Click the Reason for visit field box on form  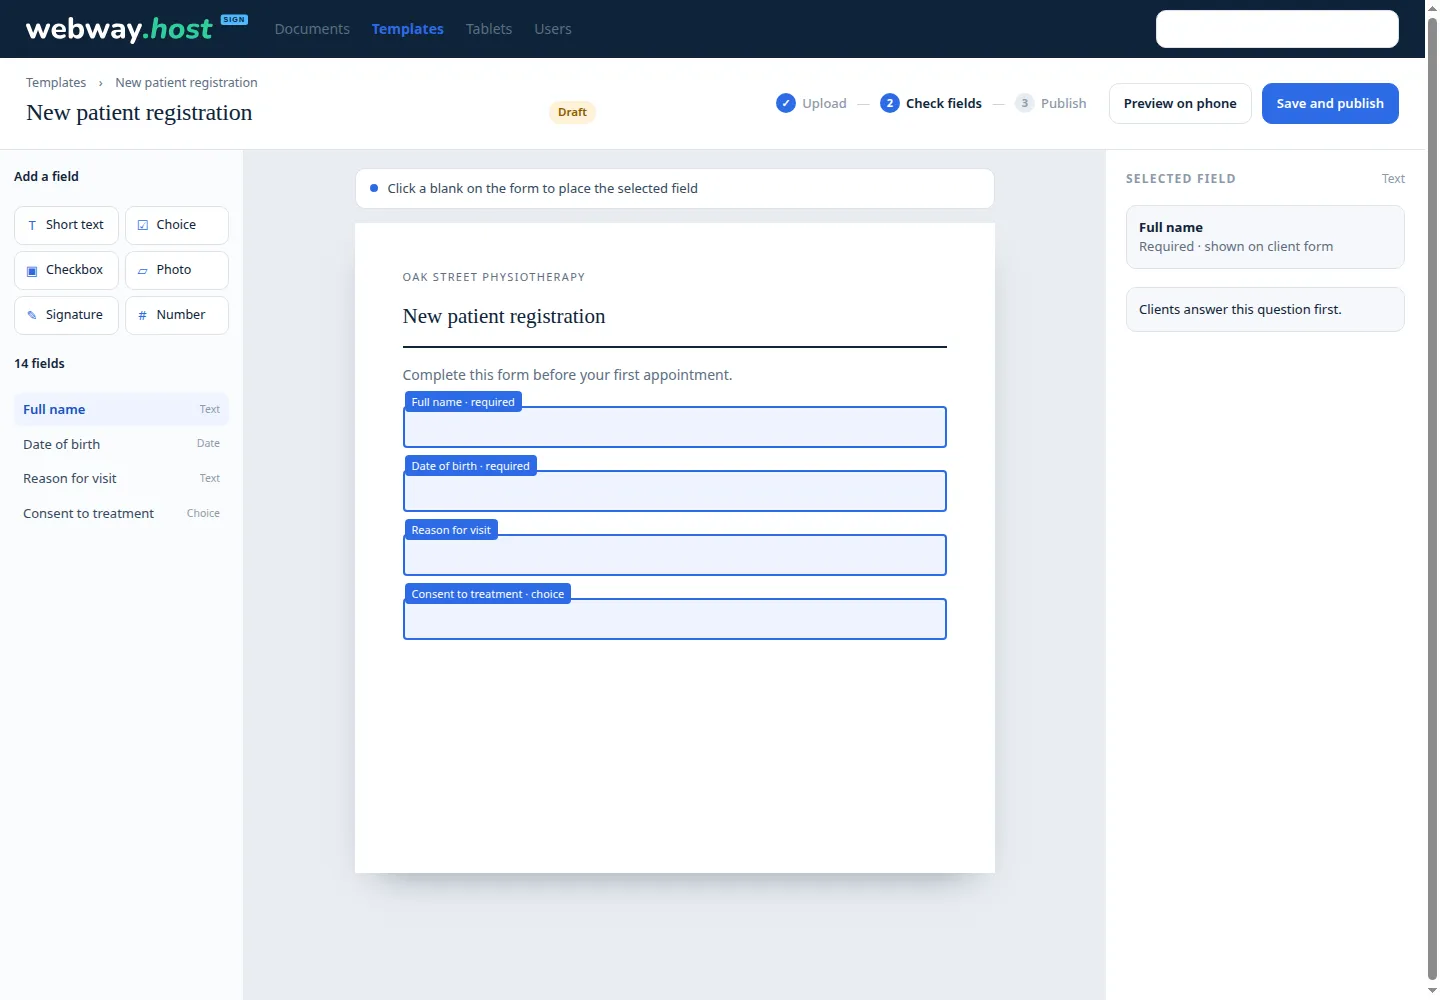pos(675,555)
